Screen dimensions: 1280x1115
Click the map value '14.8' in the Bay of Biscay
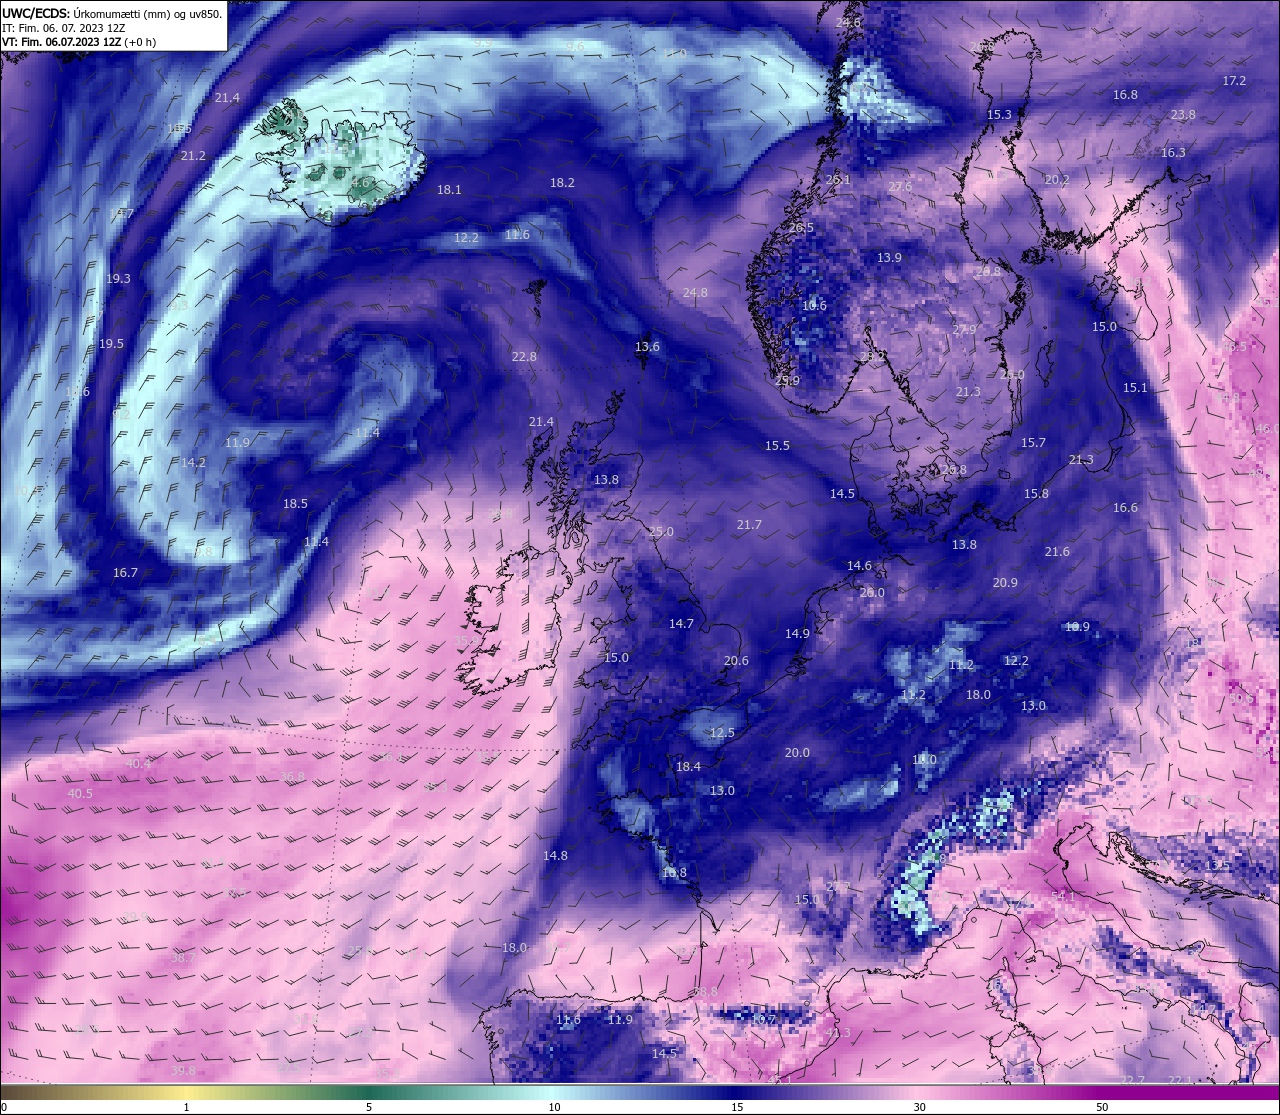555,856
